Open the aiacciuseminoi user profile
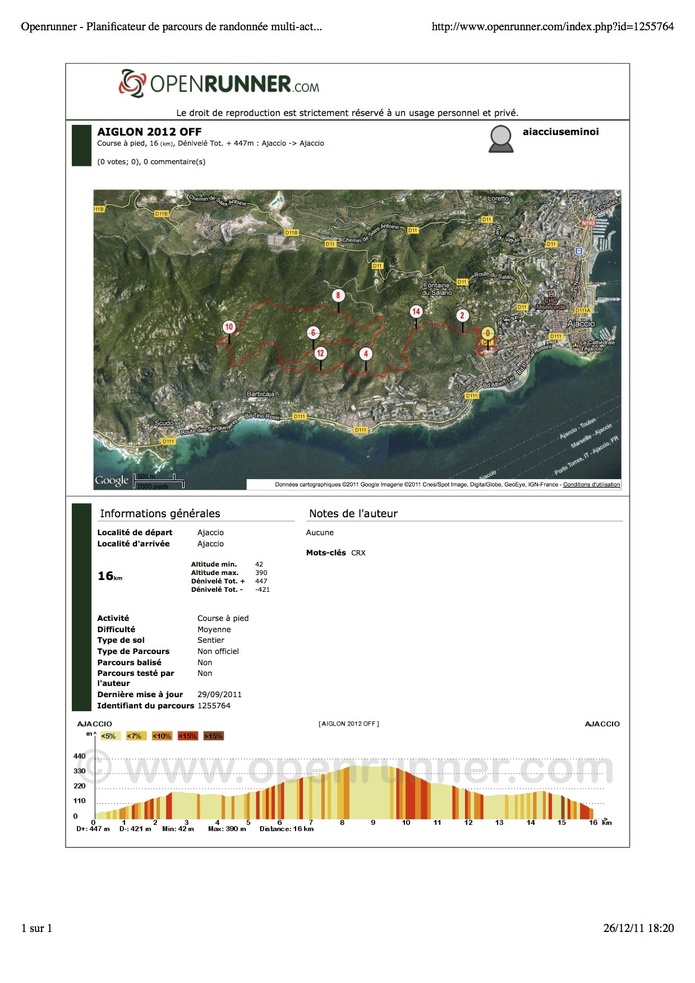 560,132
